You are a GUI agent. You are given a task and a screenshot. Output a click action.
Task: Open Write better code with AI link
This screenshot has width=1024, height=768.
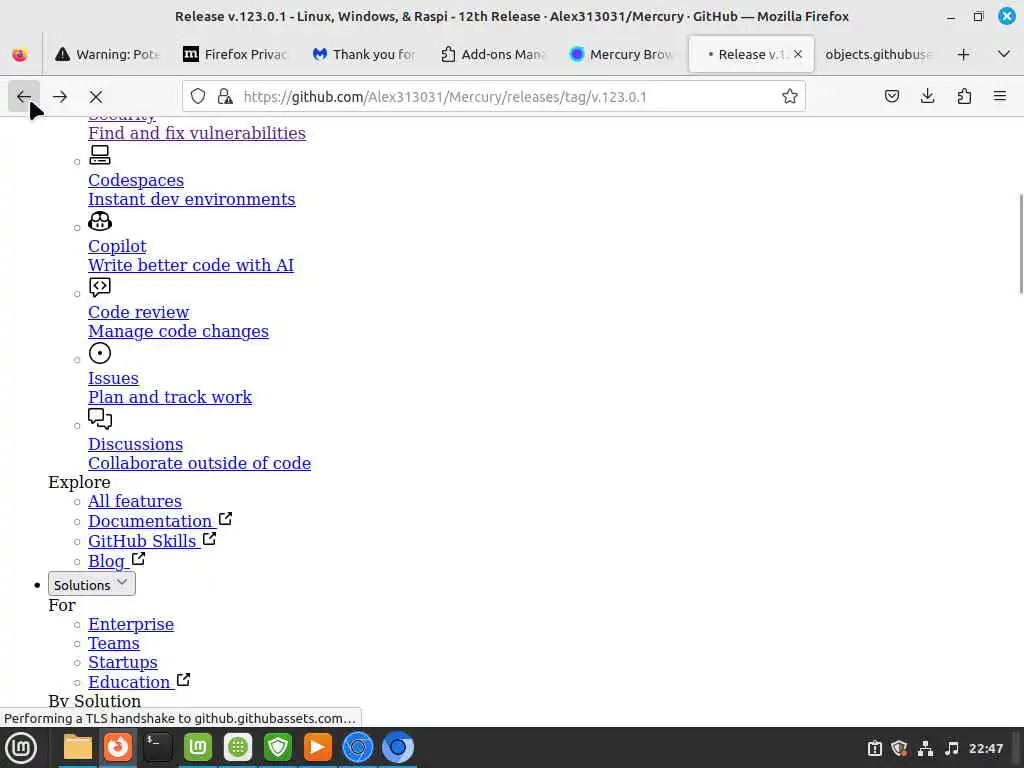tap(191, 265)
